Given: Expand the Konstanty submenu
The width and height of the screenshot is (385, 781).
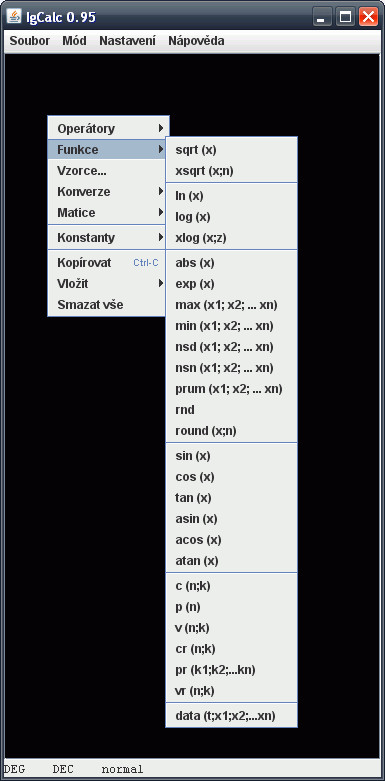Looking at the screenshot, I should point(107,238).
